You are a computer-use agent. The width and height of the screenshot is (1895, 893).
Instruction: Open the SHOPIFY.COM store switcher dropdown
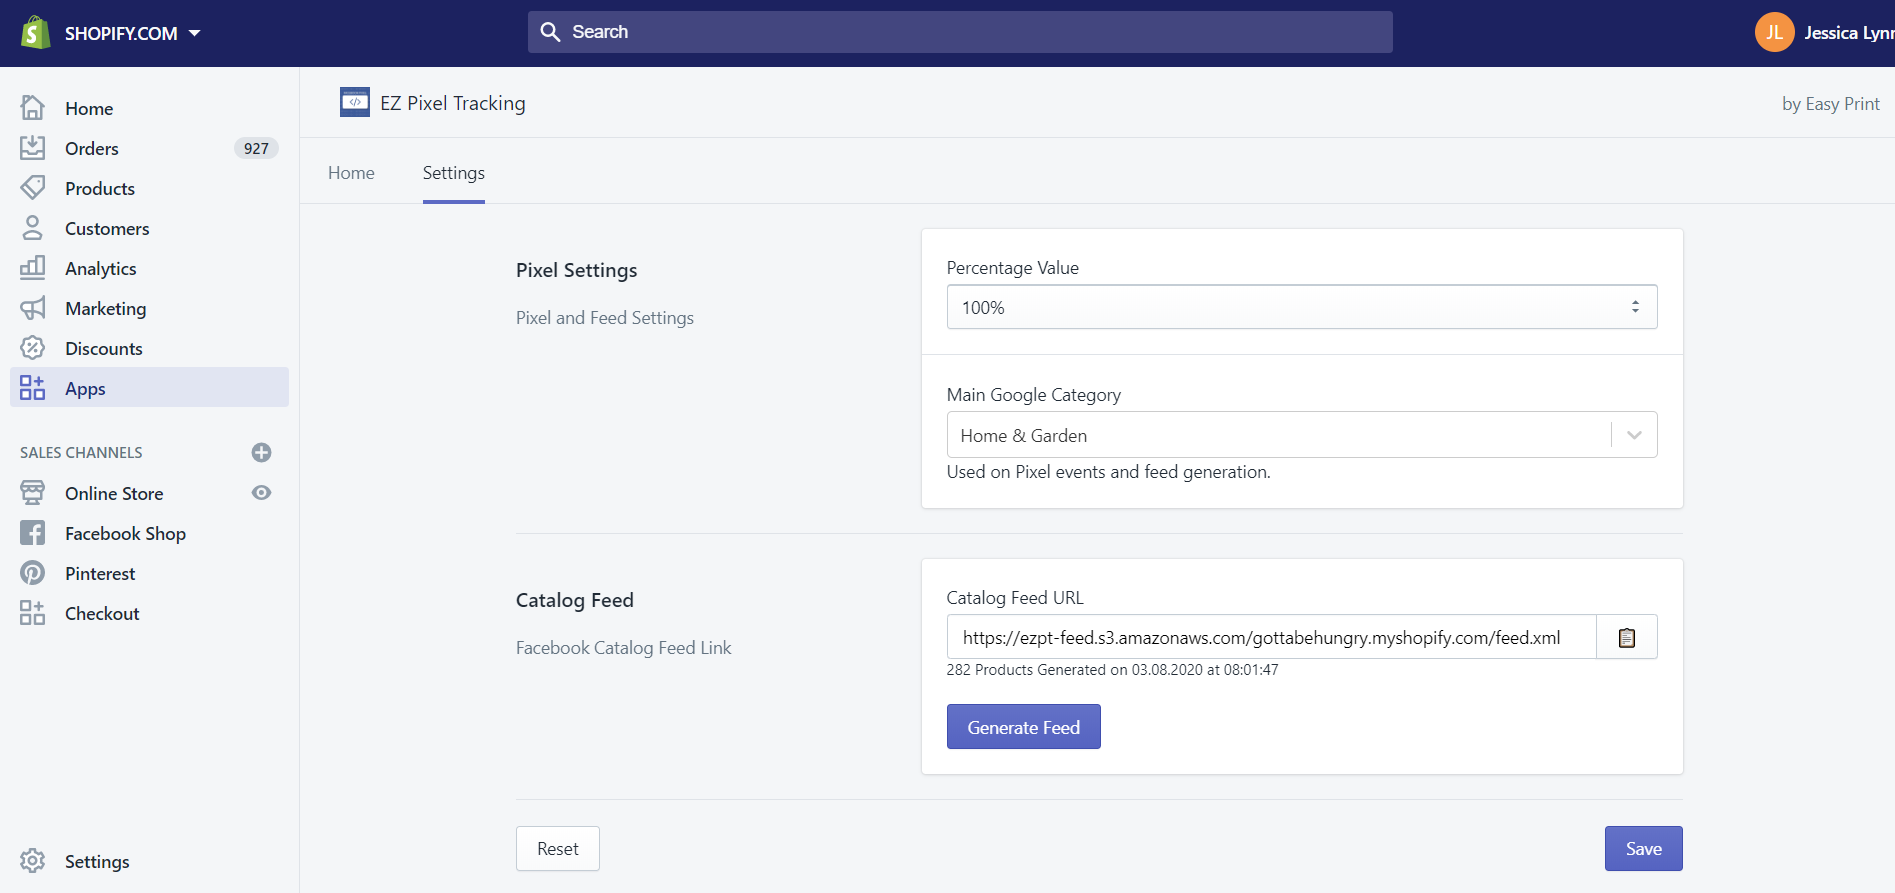(x=132, y=33)
